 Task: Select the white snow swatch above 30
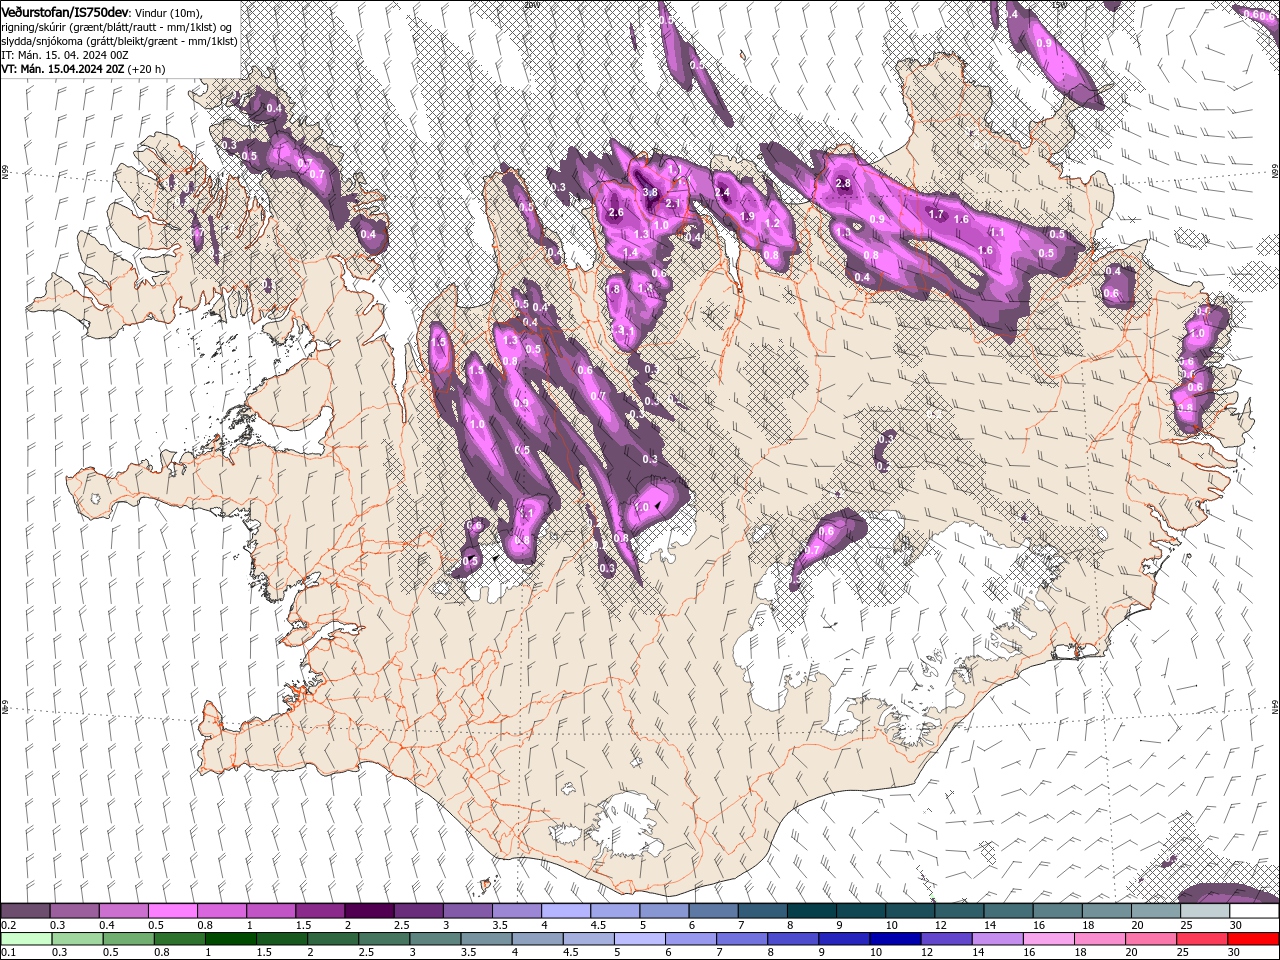1254,911
